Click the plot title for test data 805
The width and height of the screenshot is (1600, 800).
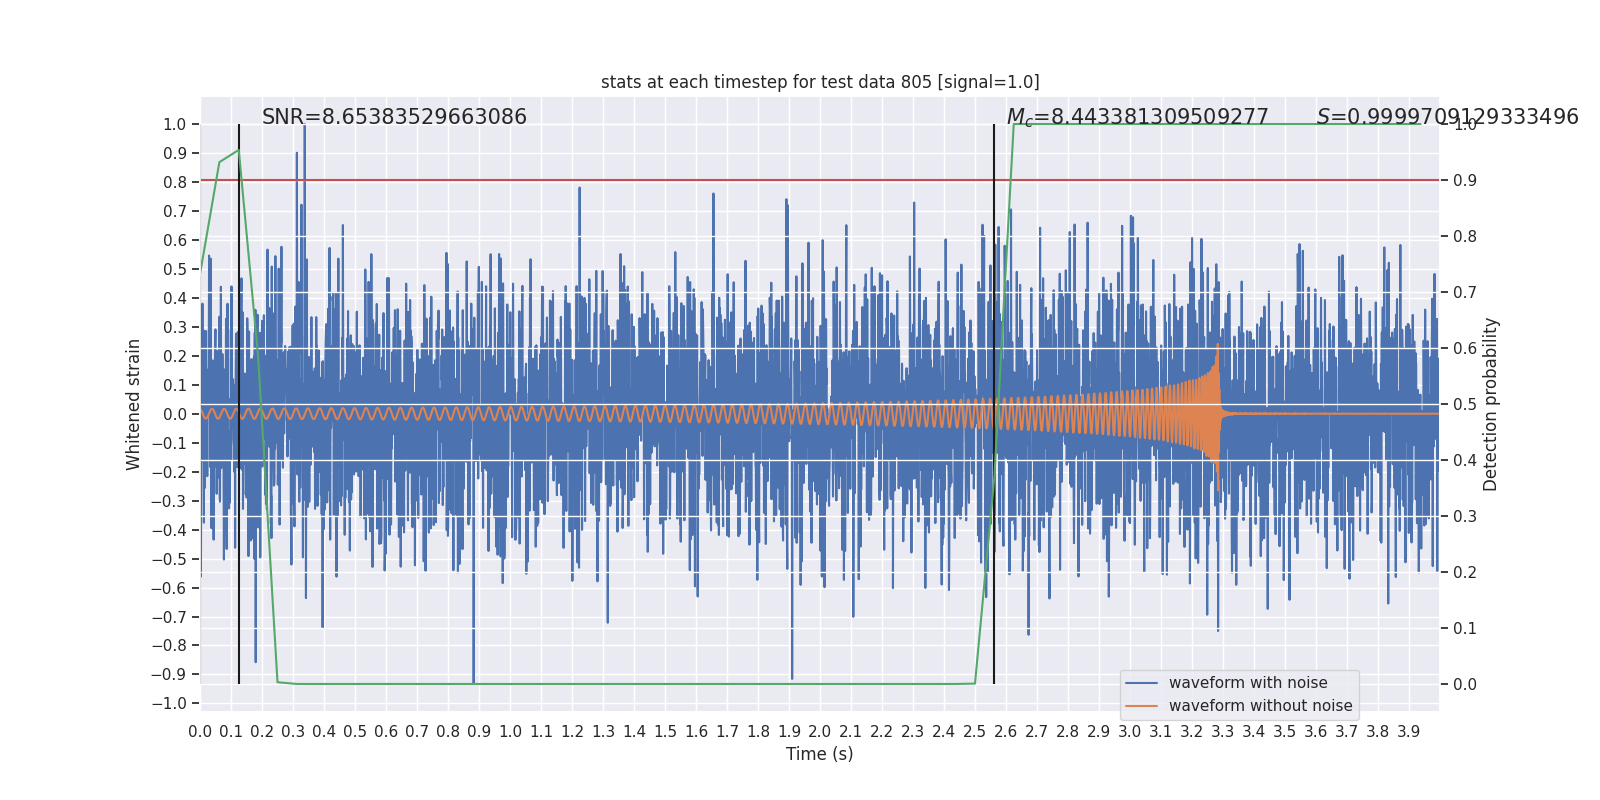coord(819,82)
